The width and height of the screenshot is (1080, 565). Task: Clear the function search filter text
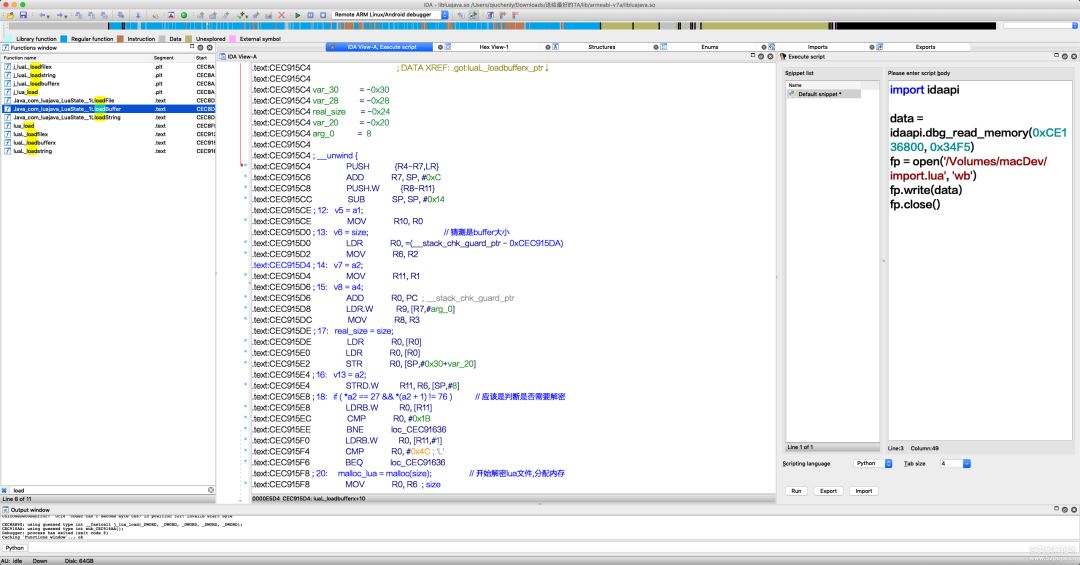[x=209, y=490]
